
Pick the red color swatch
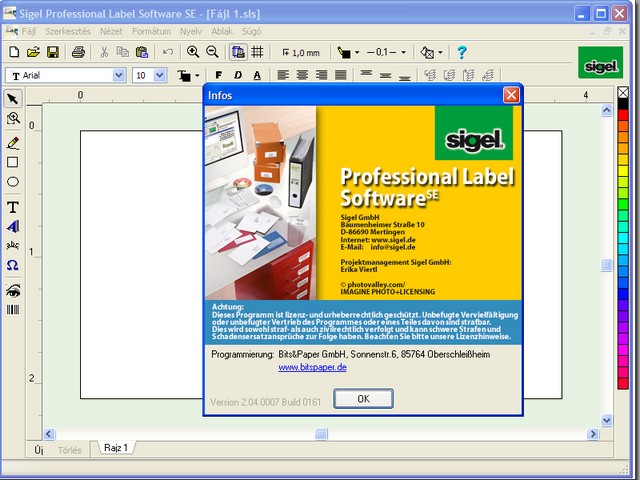623,115
